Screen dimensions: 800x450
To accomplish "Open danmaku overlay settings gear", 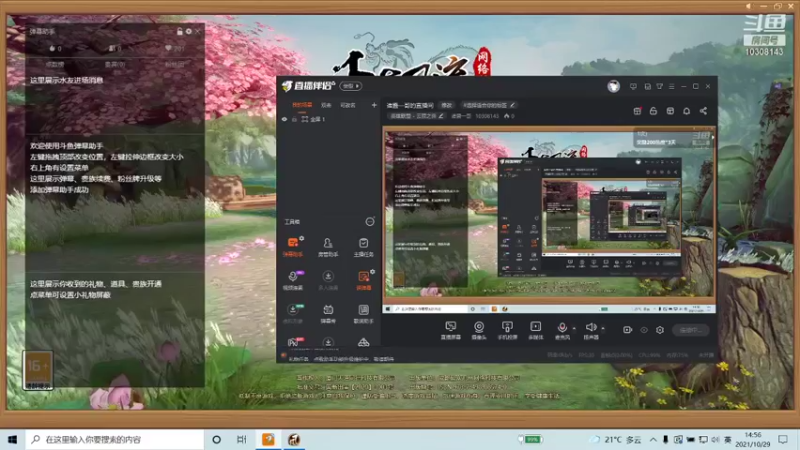I will pos(189,32).
